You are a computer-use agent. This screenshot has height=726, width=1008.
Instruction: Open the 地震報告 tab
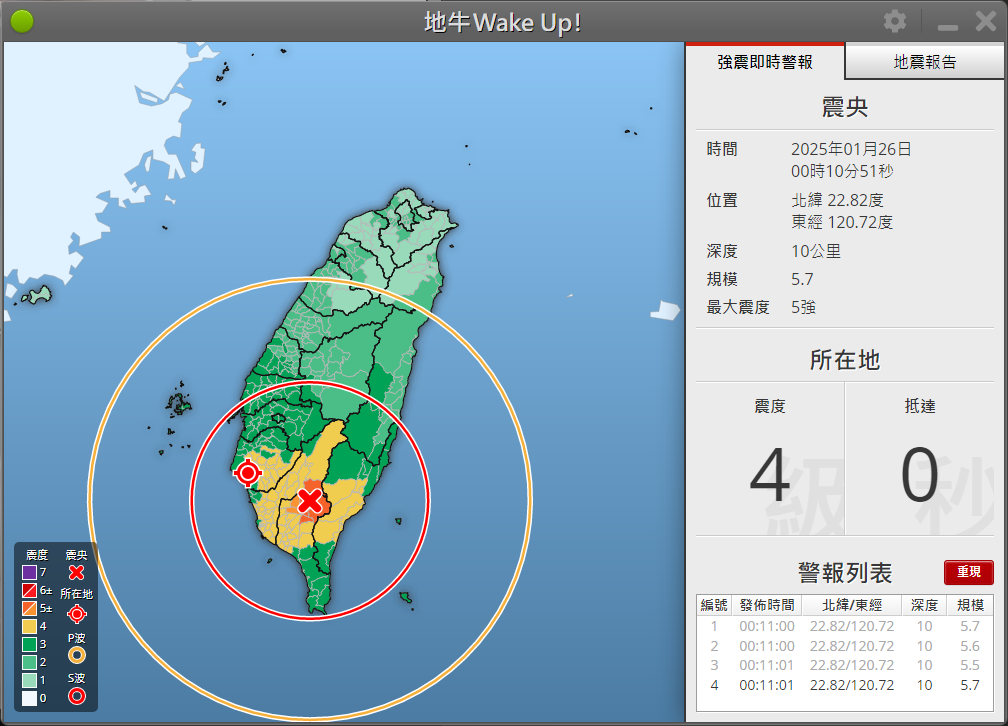(925, 62)
